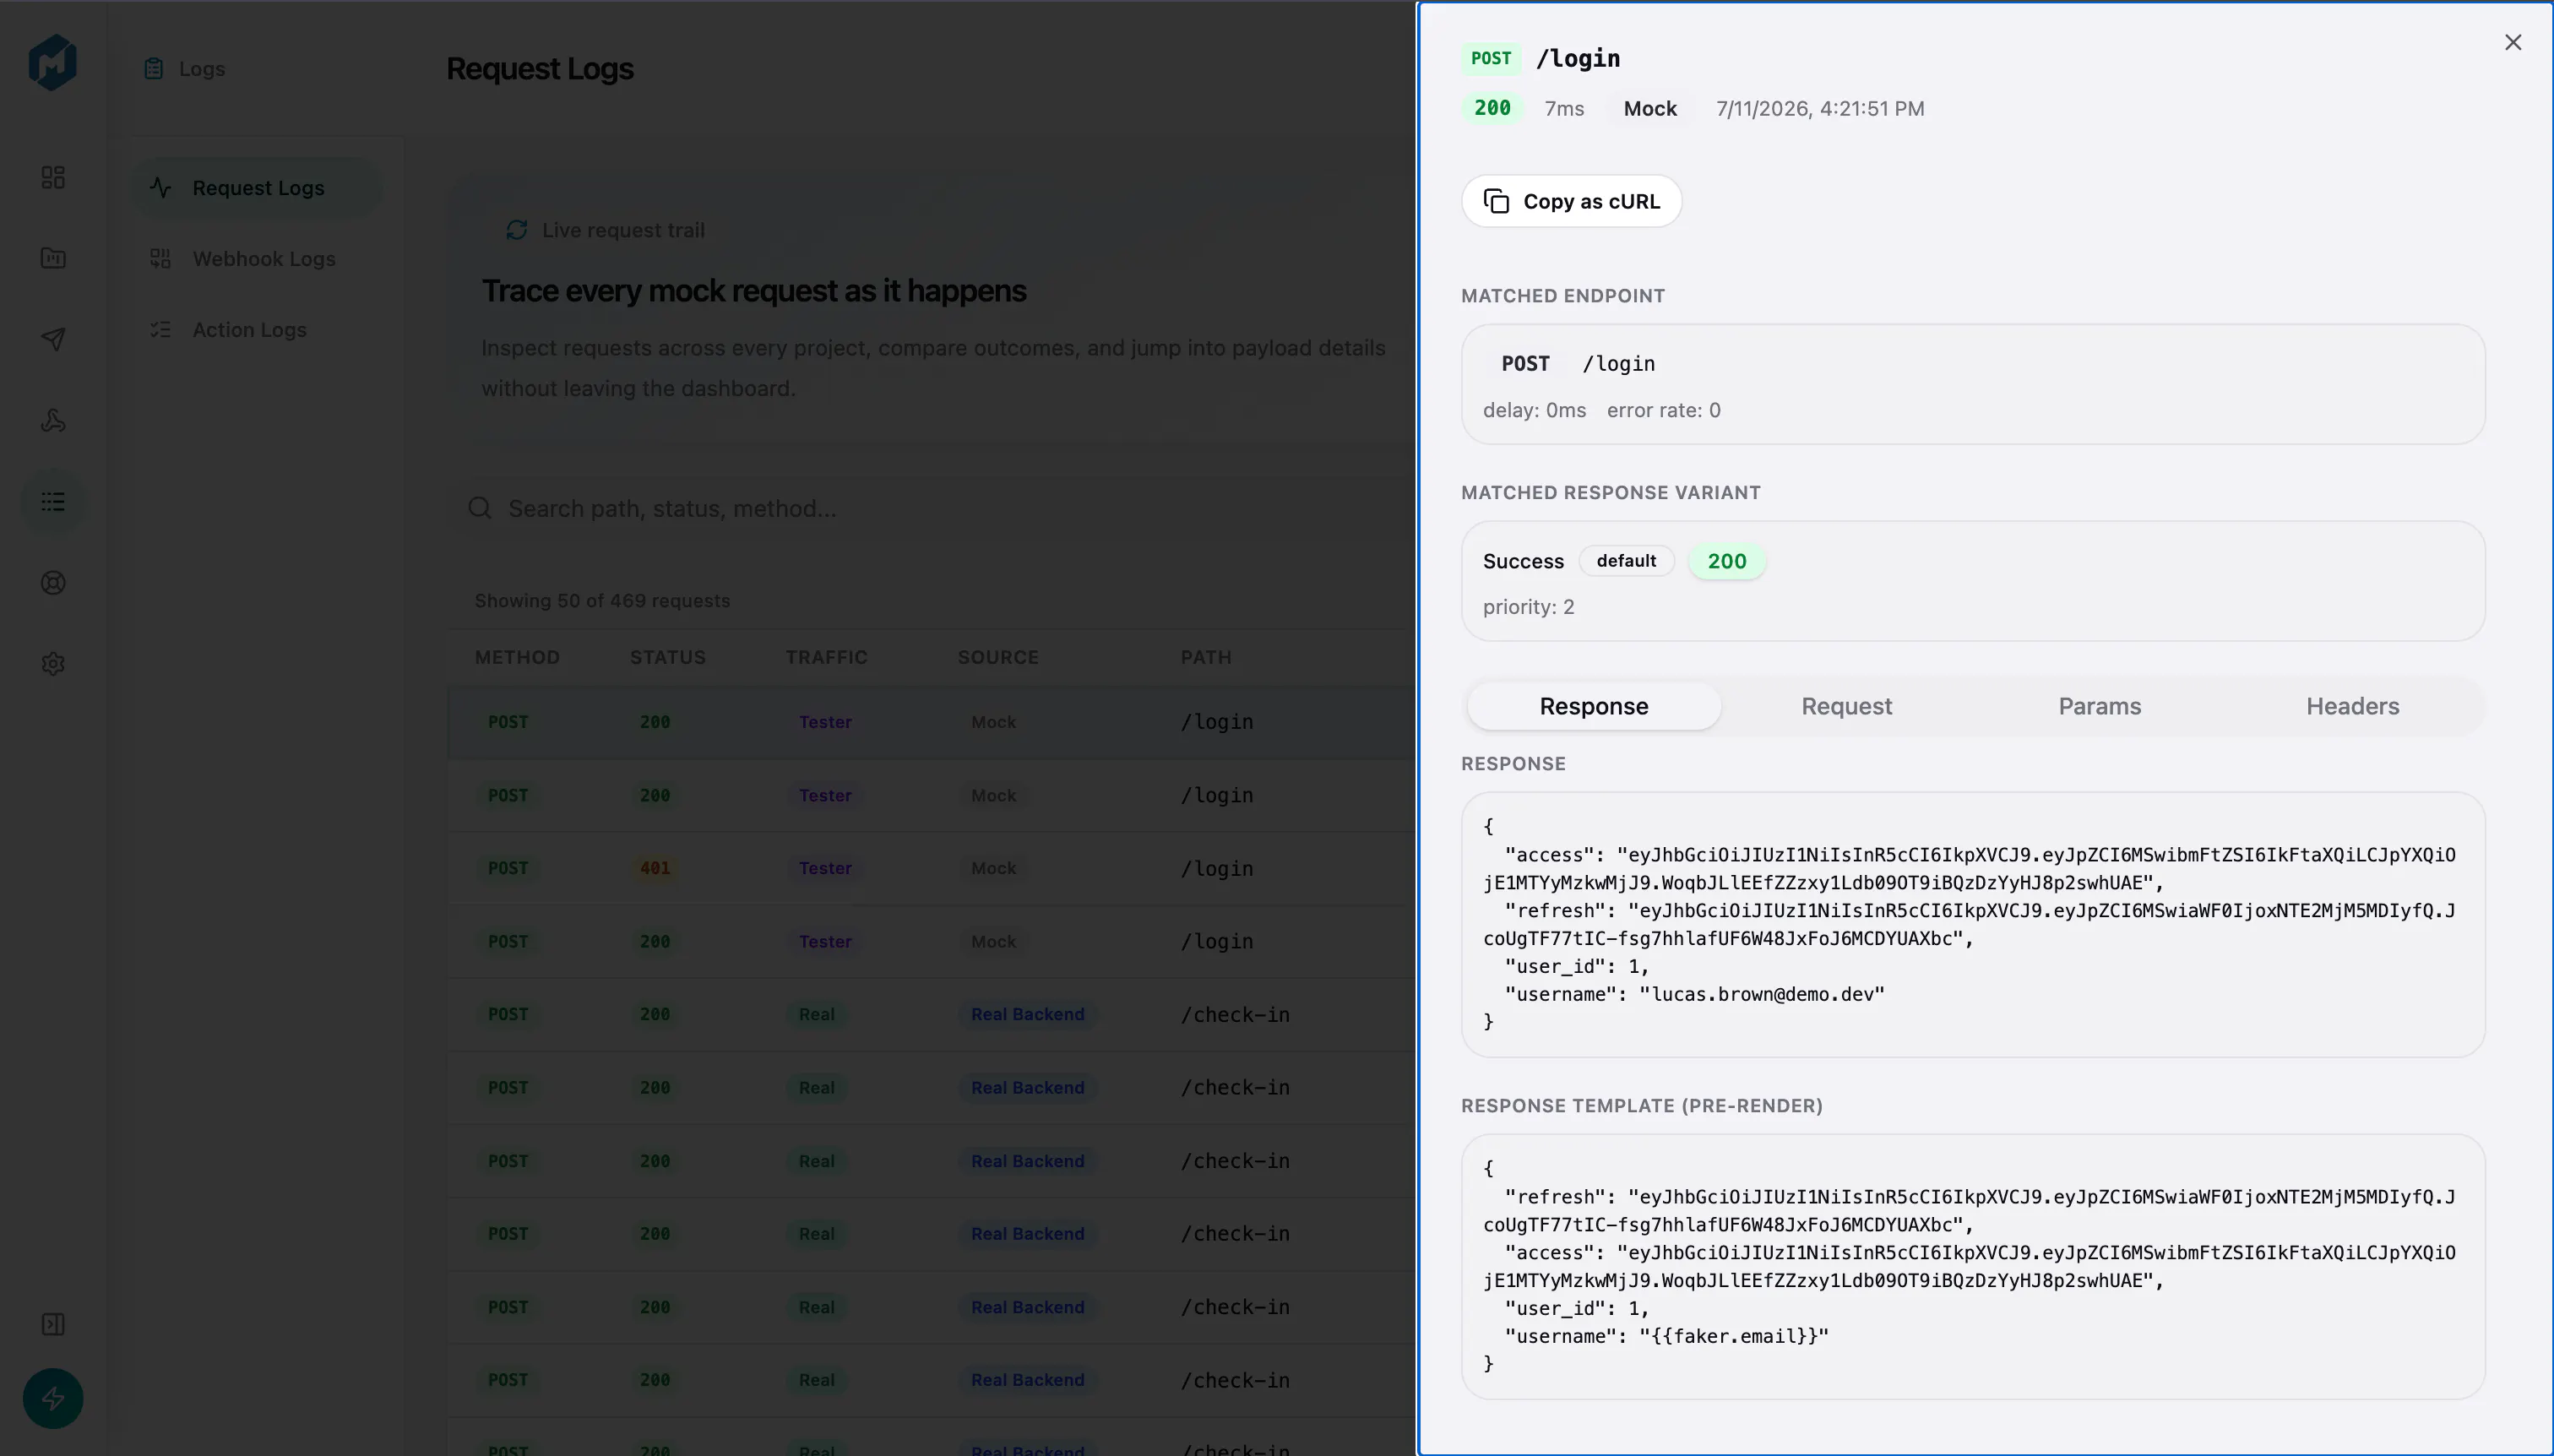Click the 7/11/2026, 4:21:51 PM timestamp
Viewport: 2554px width, 1456px height.
tap(1820, 108)
